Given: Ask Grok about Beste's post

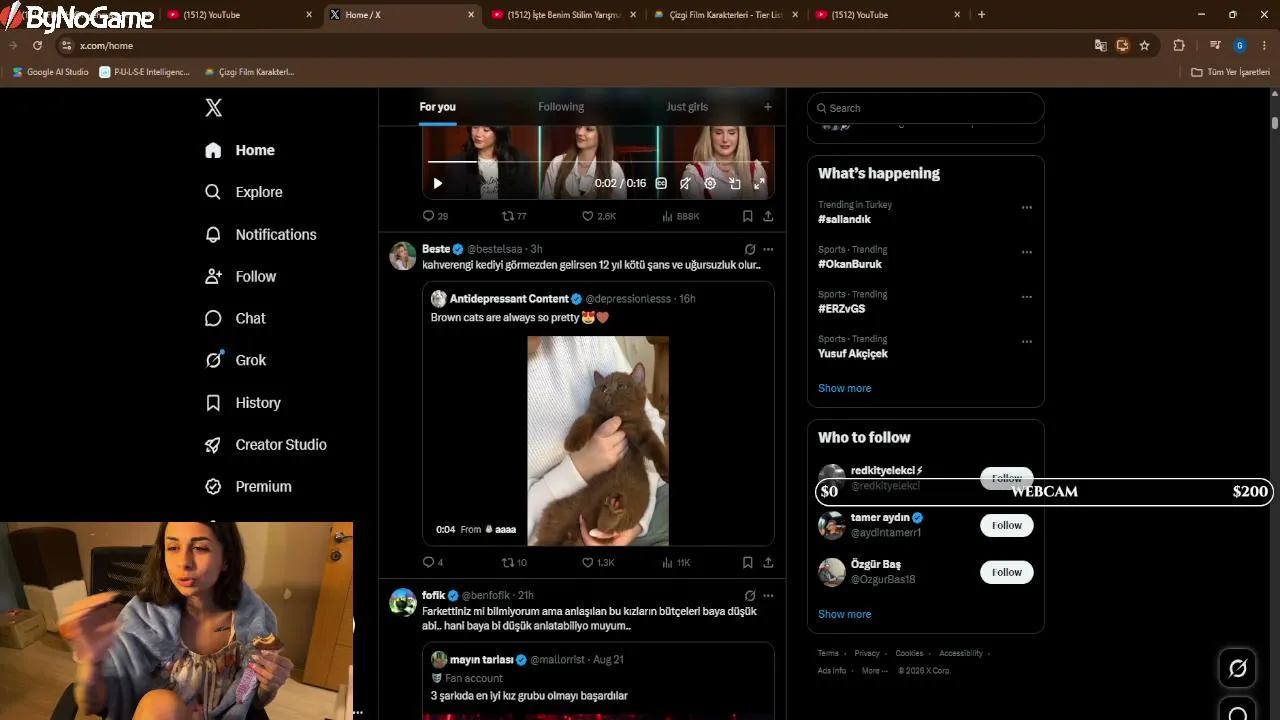Looking at the screenshot, I should click(750, 249).
